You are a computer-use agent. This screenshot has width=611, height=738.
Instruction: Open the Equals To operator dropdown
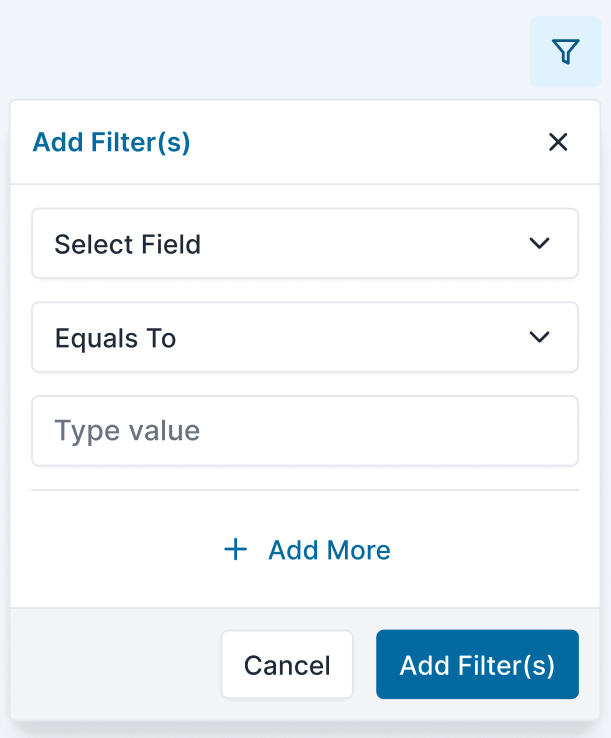[x=305, y=337]
